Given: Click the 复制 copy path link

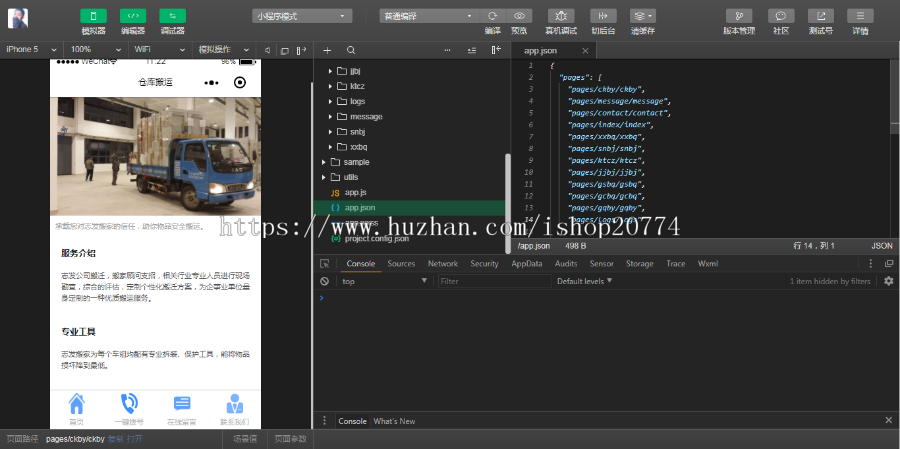Looking at the screenshot, I should pyautogui.click(x=115, y=439).
